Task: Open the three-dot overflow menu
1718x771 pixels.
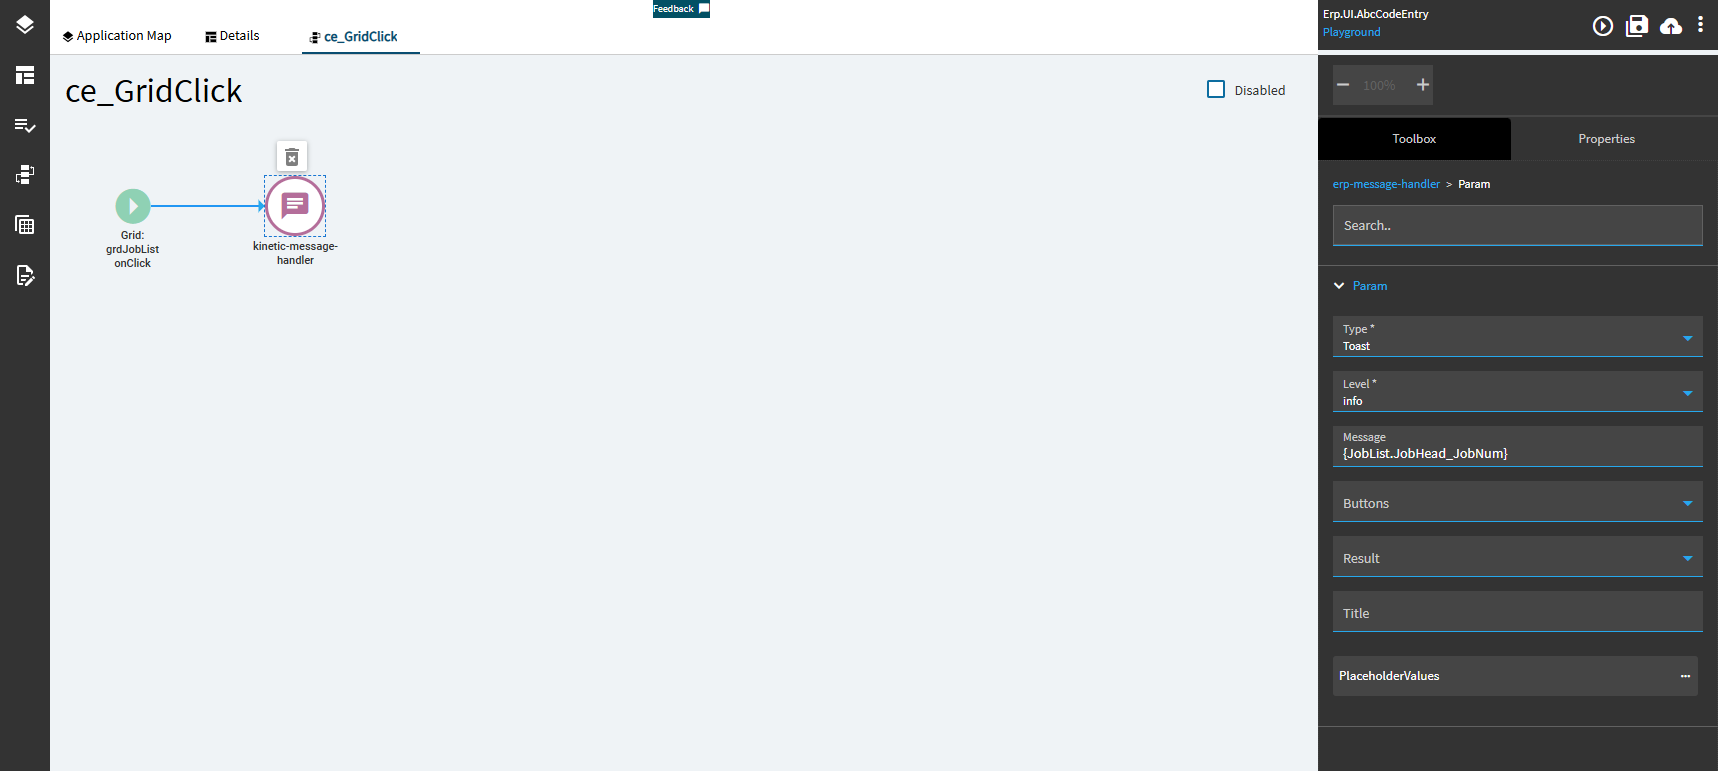Action: (1700, 25)
